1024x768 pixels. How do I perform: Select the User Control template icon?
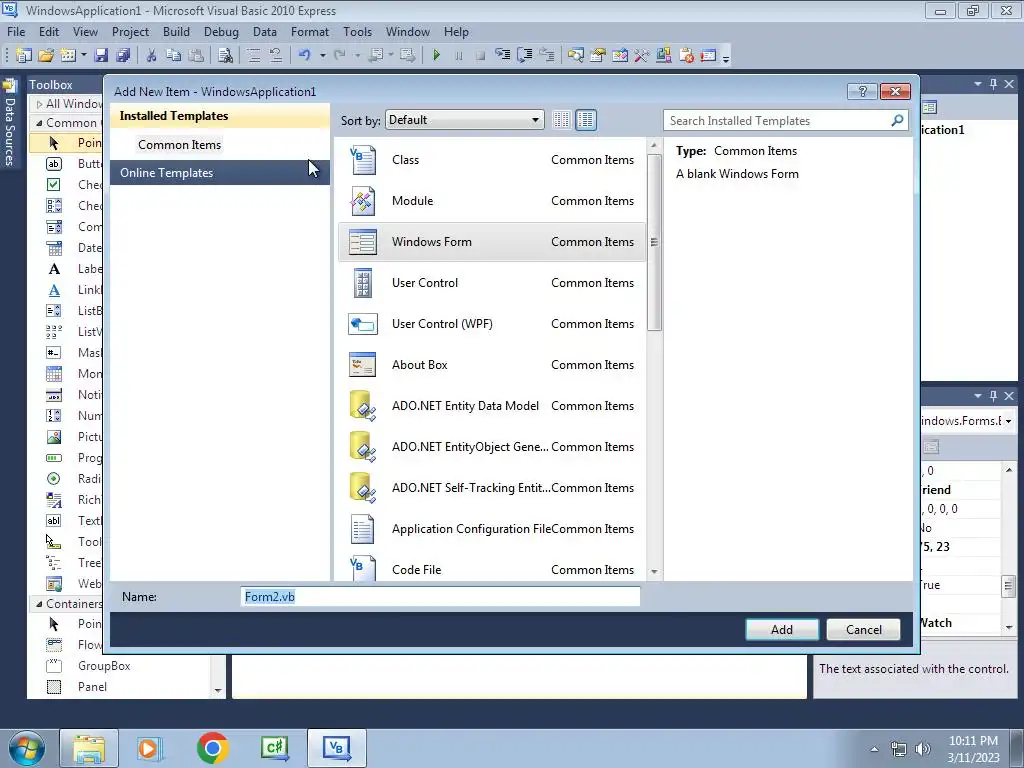[x=362, y=283]
